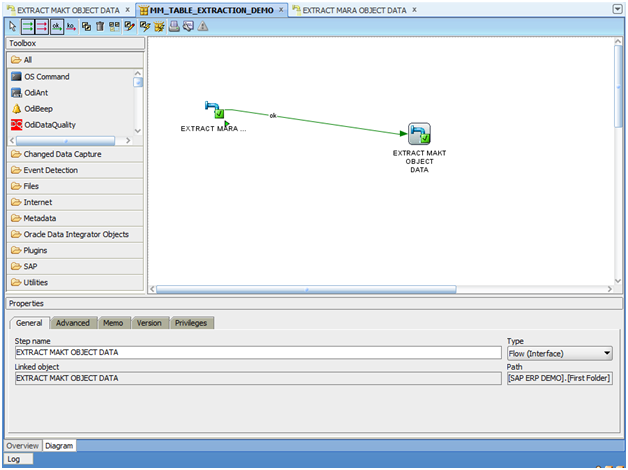
Task: Click the reorganize diagram layout icon
Action: click(x=114, y=27)
